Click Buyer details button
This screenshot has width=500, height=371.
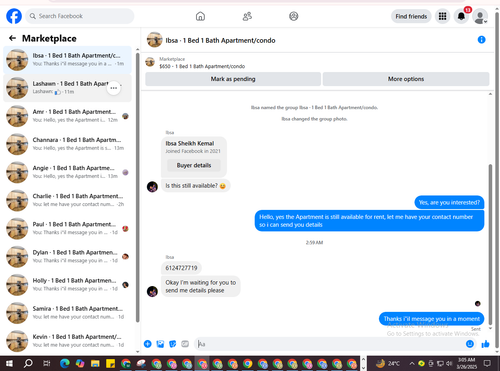194,165
